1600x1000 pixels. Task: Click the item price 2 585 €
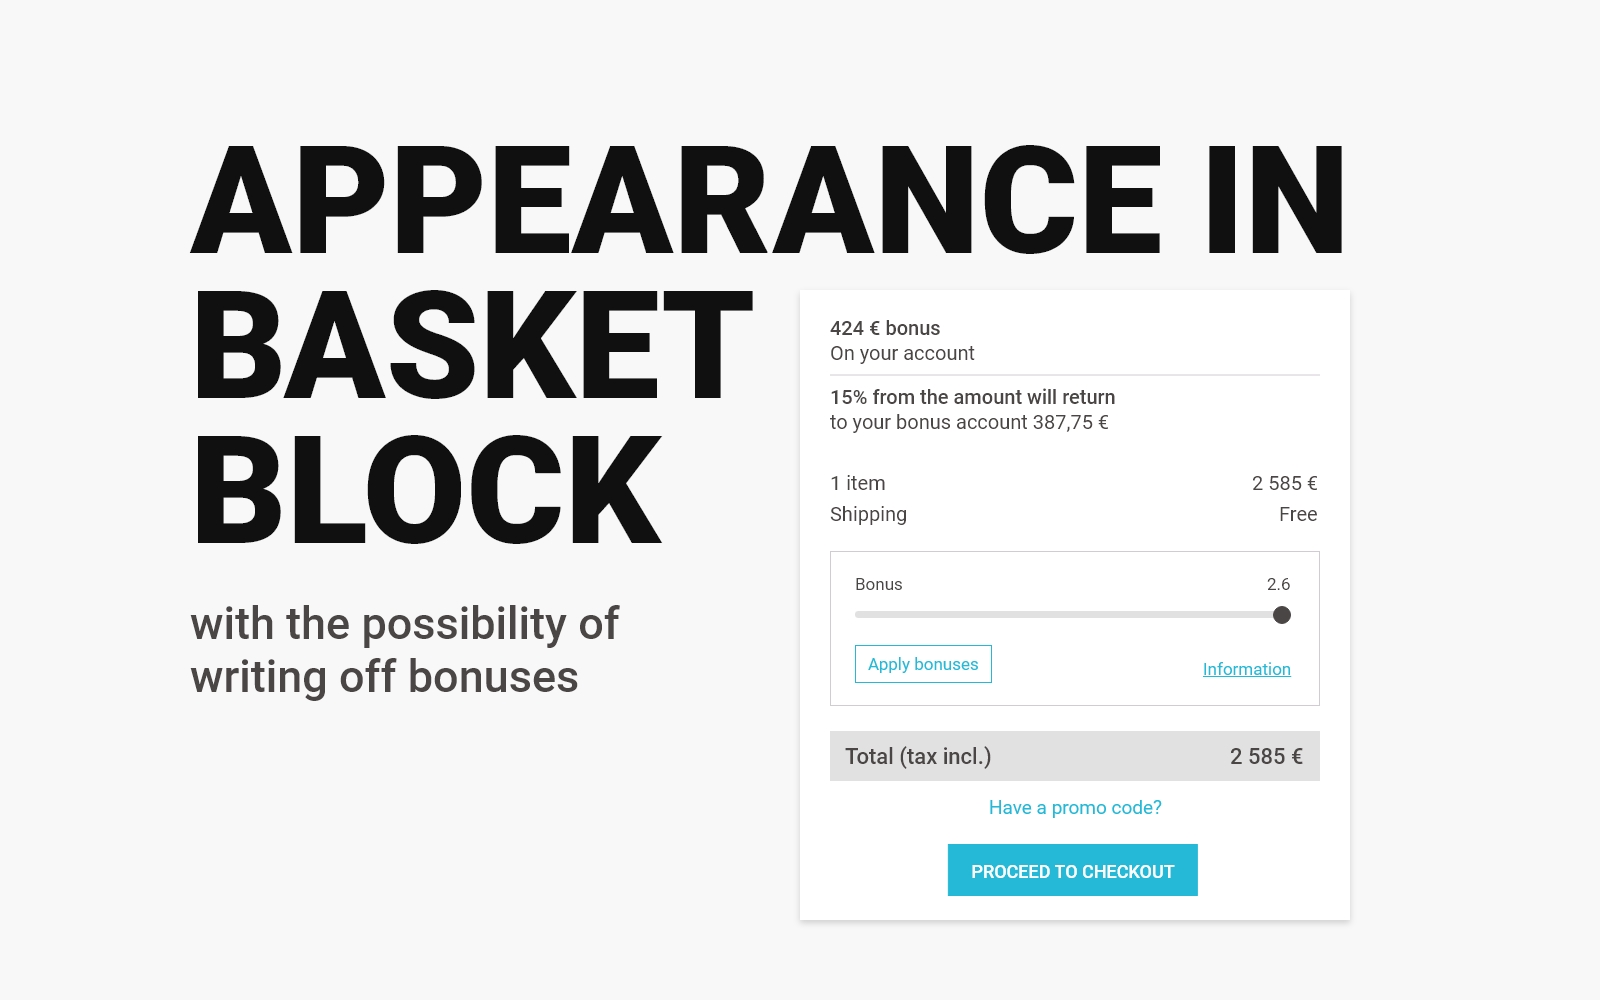click(1284, 483)
